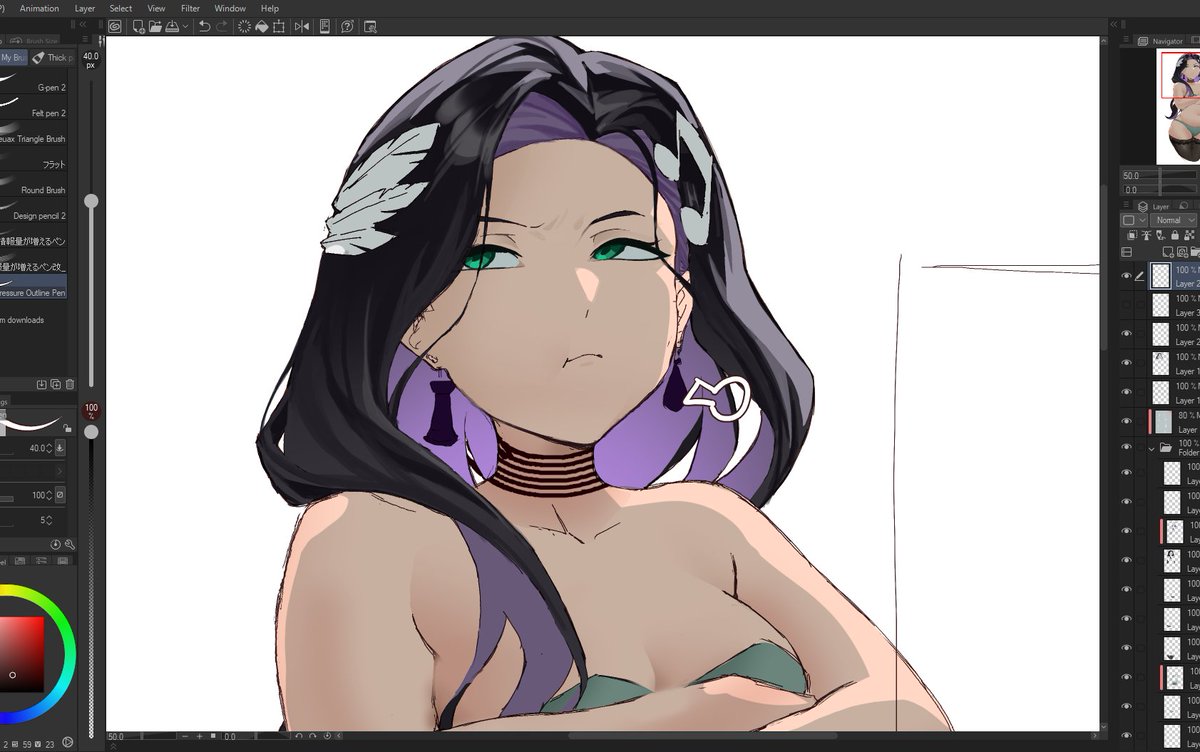The image size is (1200, 752).
Task: Click the vertical brush size slider handle
Action: point(91,201)
